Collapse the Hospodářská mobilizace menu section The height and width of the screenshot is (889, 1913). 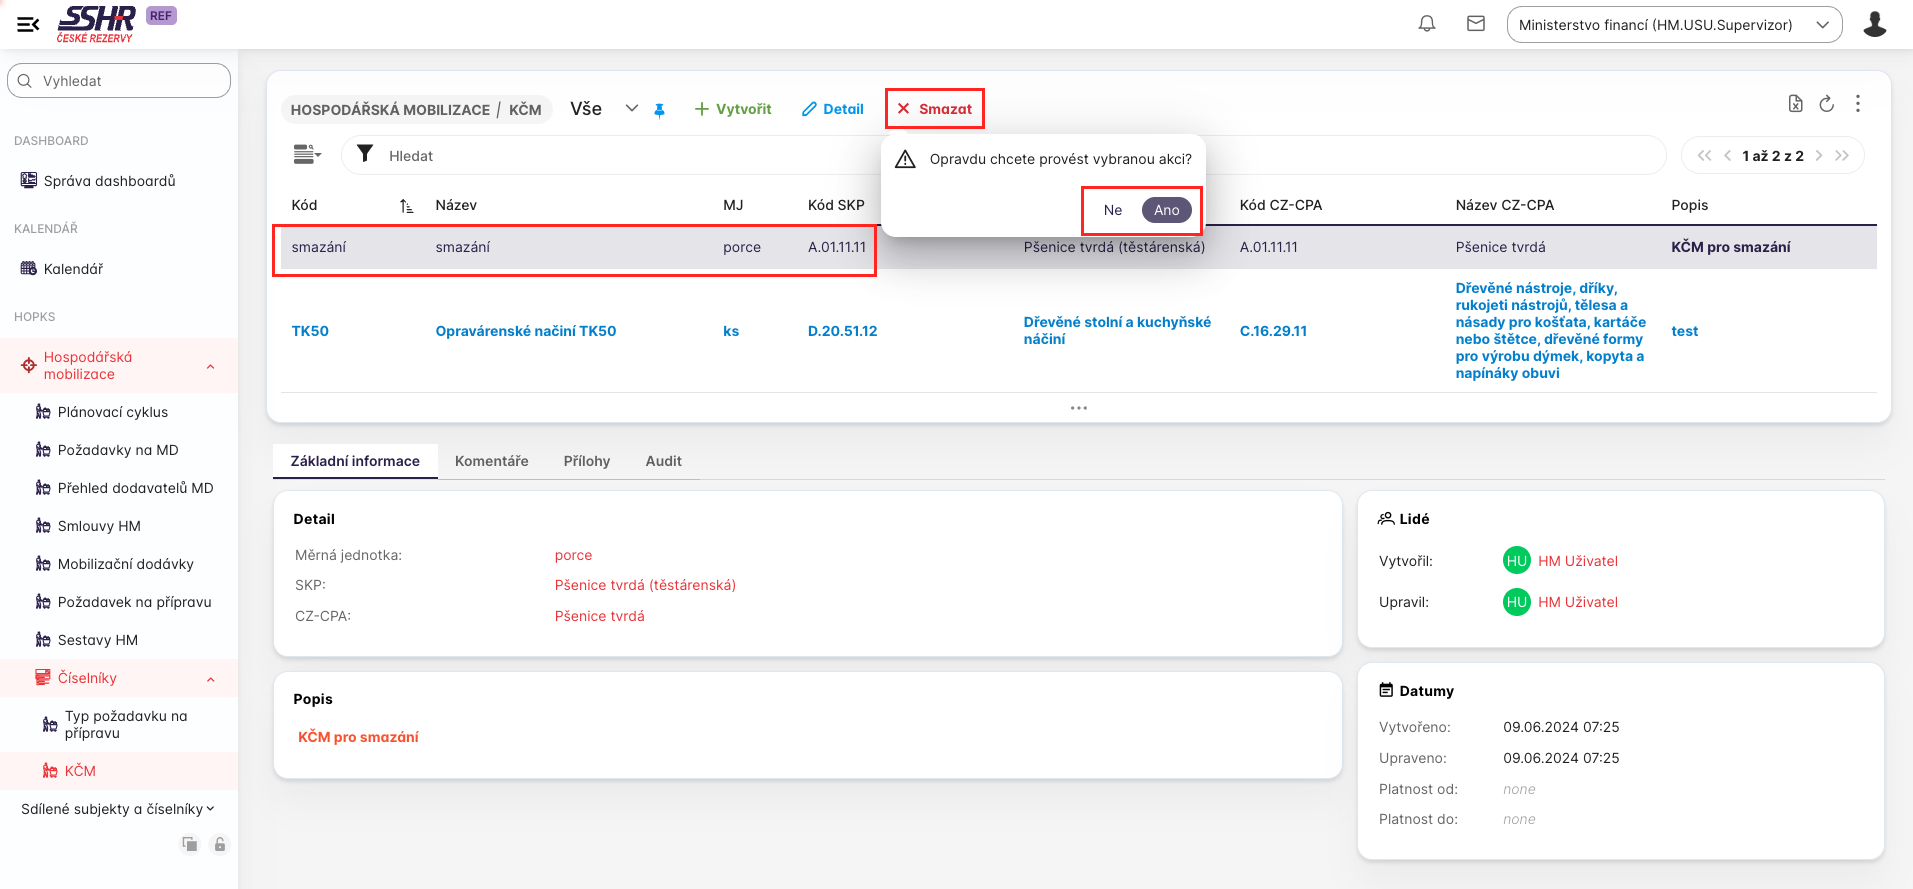pyautogui.click(x=210, y=366)
